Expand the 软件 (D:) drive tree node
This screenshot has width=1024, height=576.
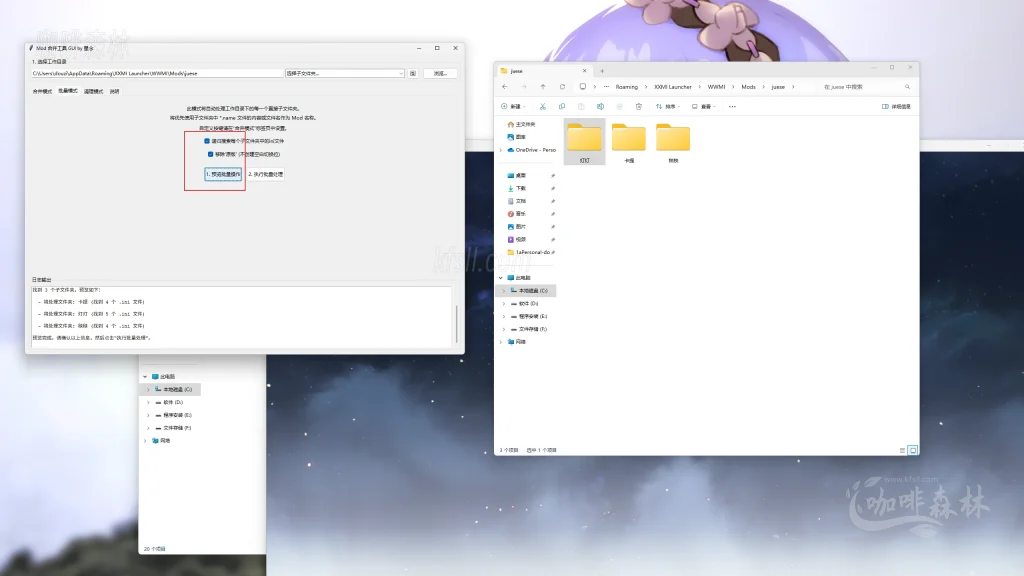click(x=503, y=303)
